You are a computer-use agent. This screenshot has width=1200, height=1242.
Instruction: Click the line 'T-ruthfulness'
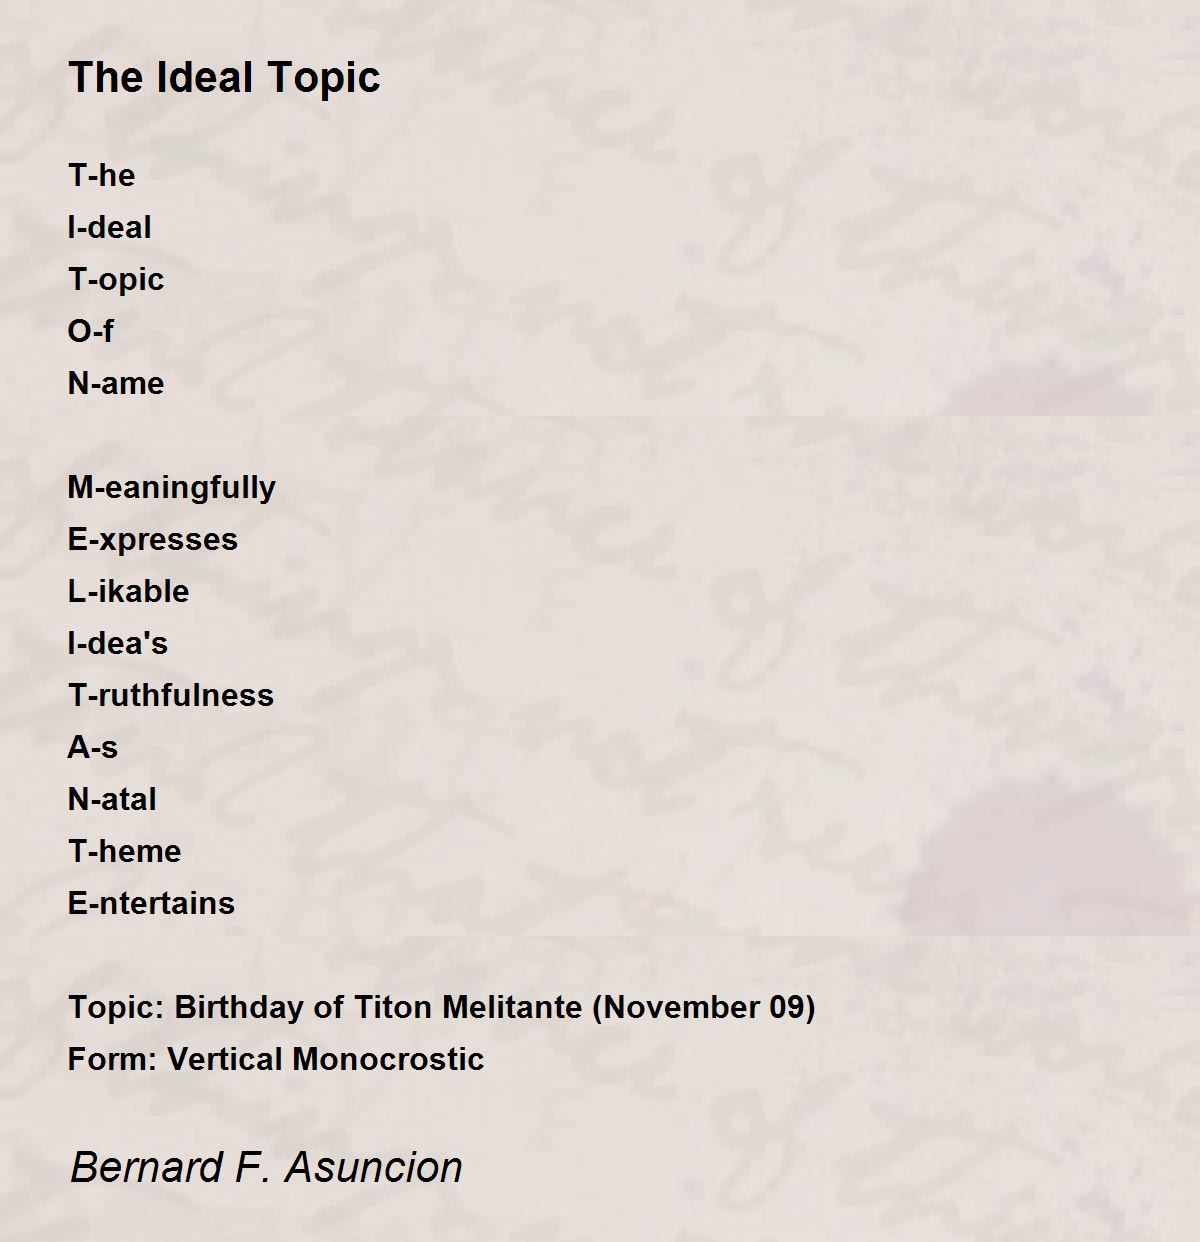[171, 695]
